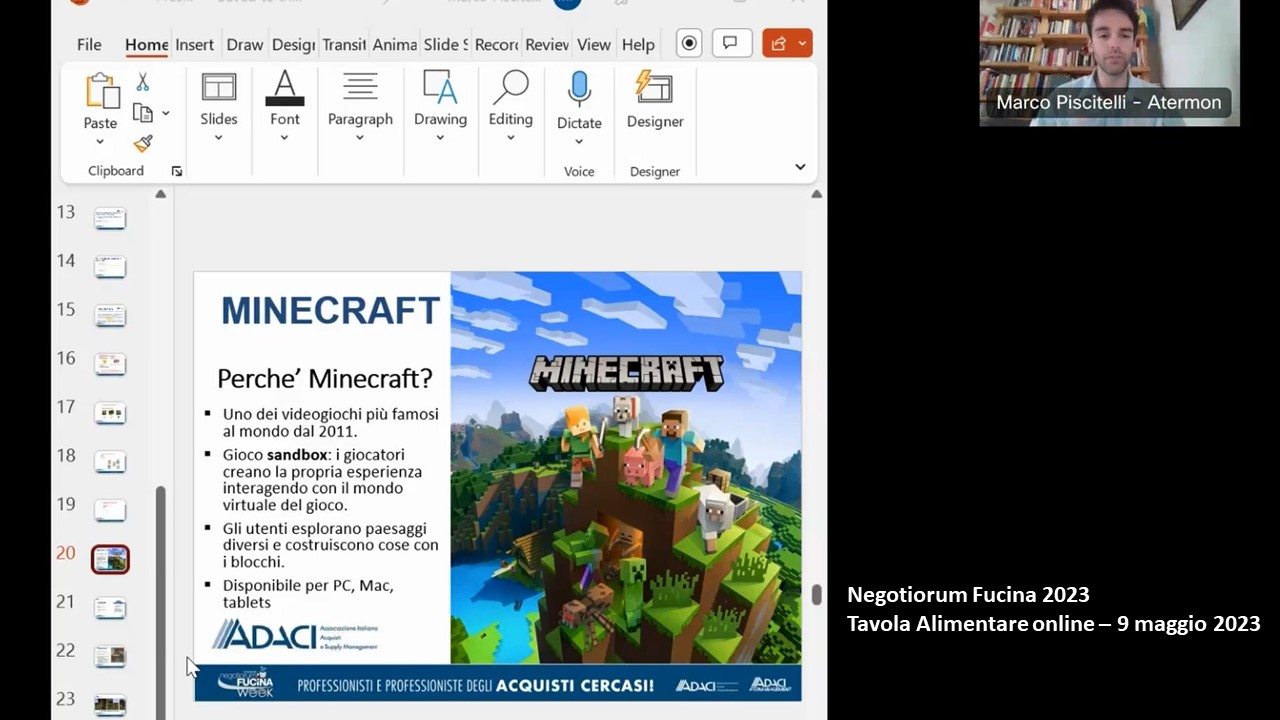Open the Clipboard dialog launcher

(x=177, y=171)
